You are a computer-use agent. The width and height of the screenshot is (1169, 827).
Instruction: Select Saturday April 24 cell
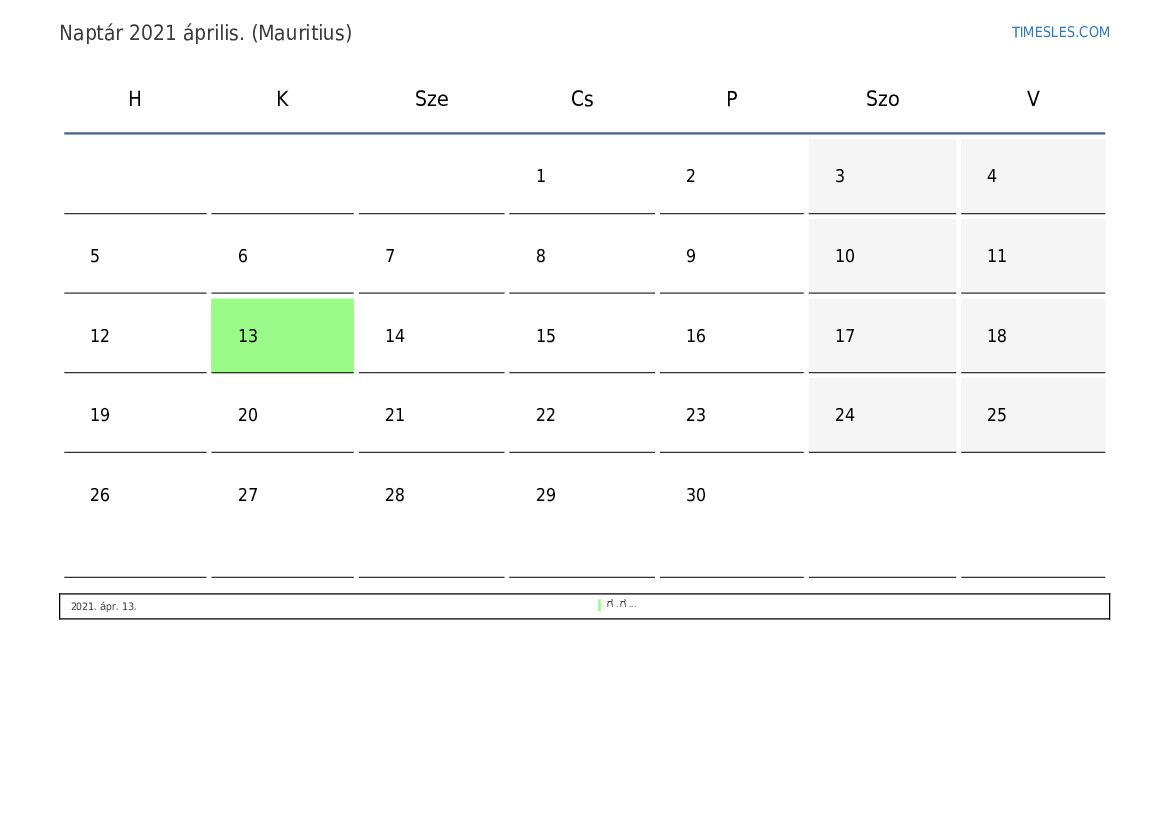point(882,415)
